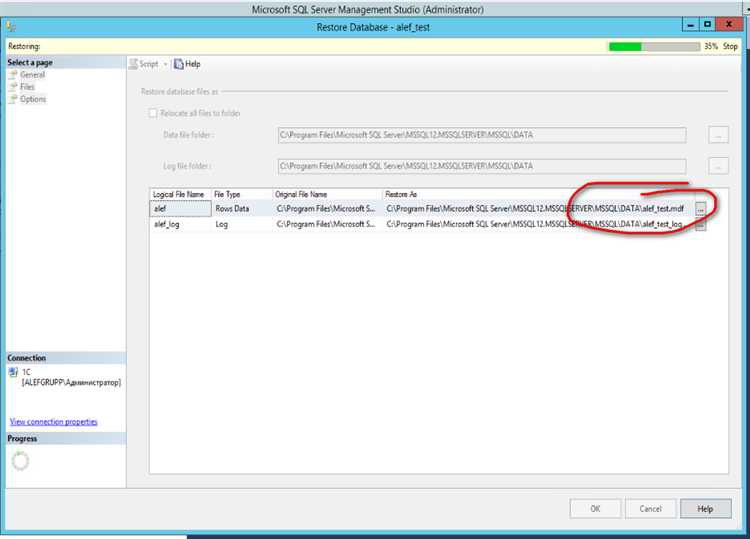Click the Connection section header

(66, 358)
